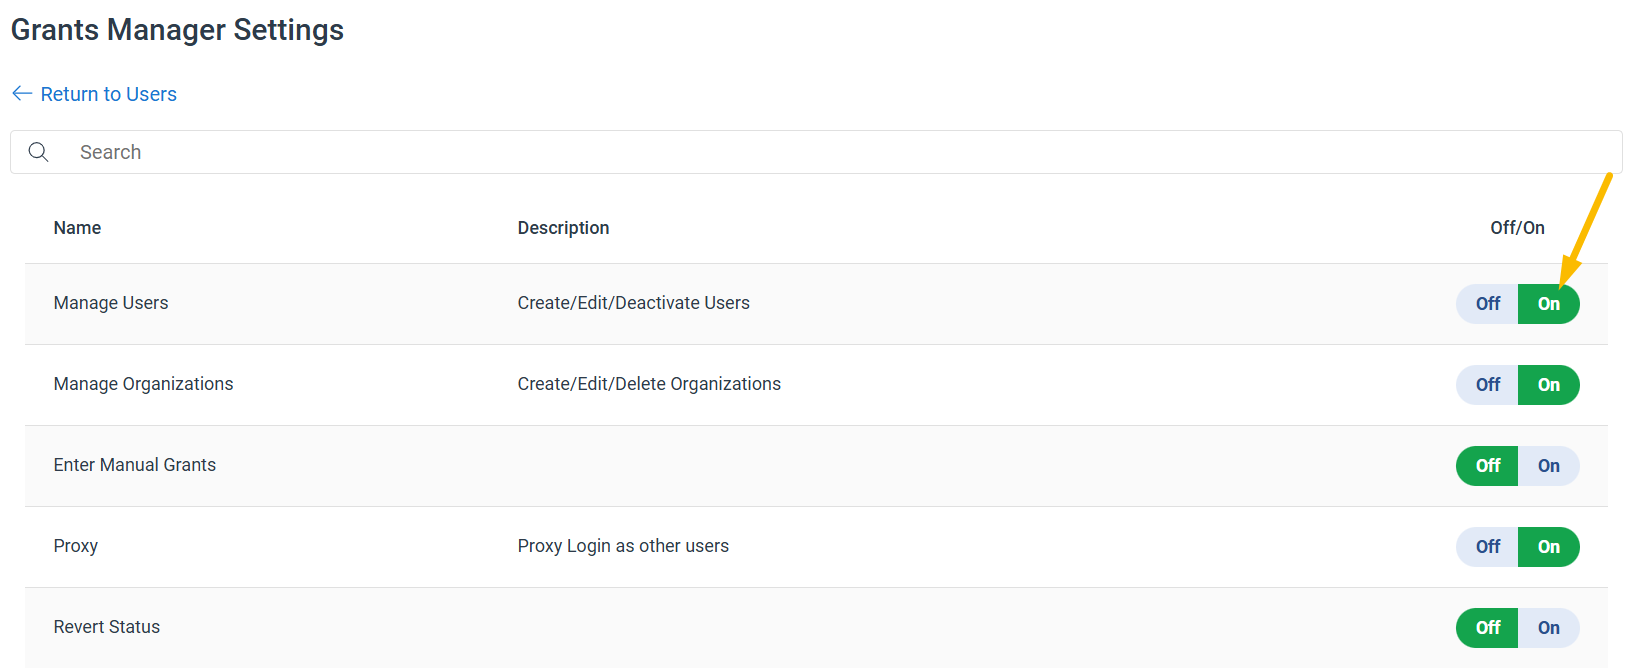Click the Off/On column header
The width and height of the screenshot is (1631, 668).
1517,228
